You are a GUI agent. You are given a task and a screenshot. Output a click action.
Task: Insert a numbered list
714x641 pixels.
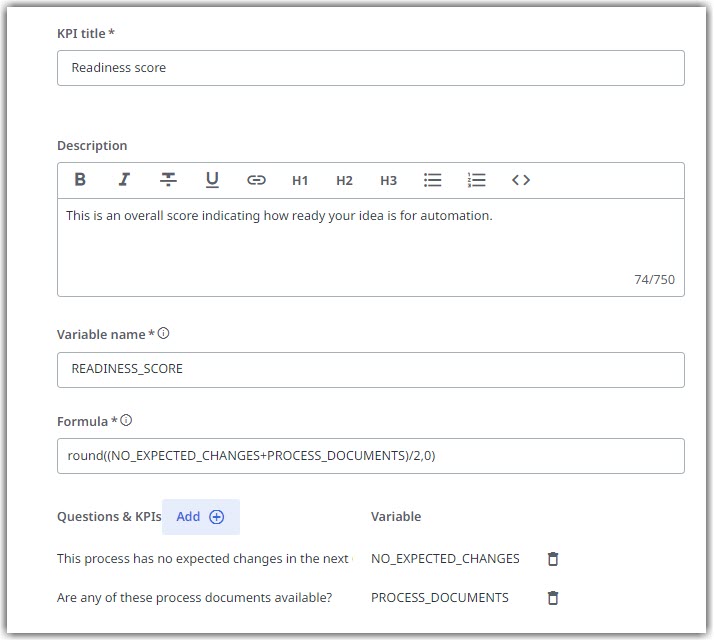pyautogui.click(x=477, y=180)
